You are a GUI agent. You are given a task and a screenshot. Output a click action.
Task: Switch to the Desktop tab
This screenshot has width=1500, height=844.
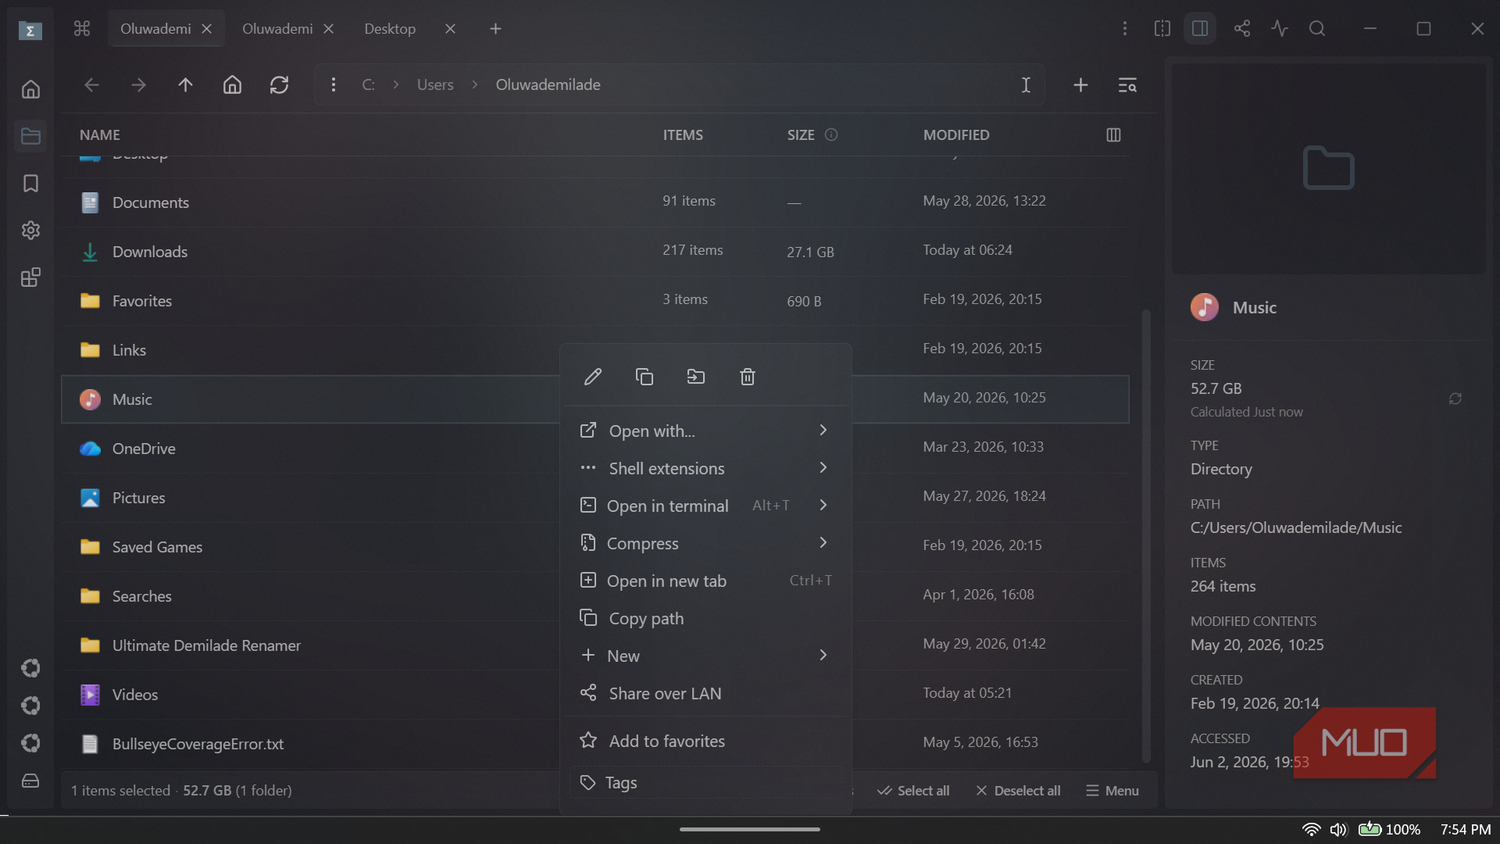coord(390,29)
